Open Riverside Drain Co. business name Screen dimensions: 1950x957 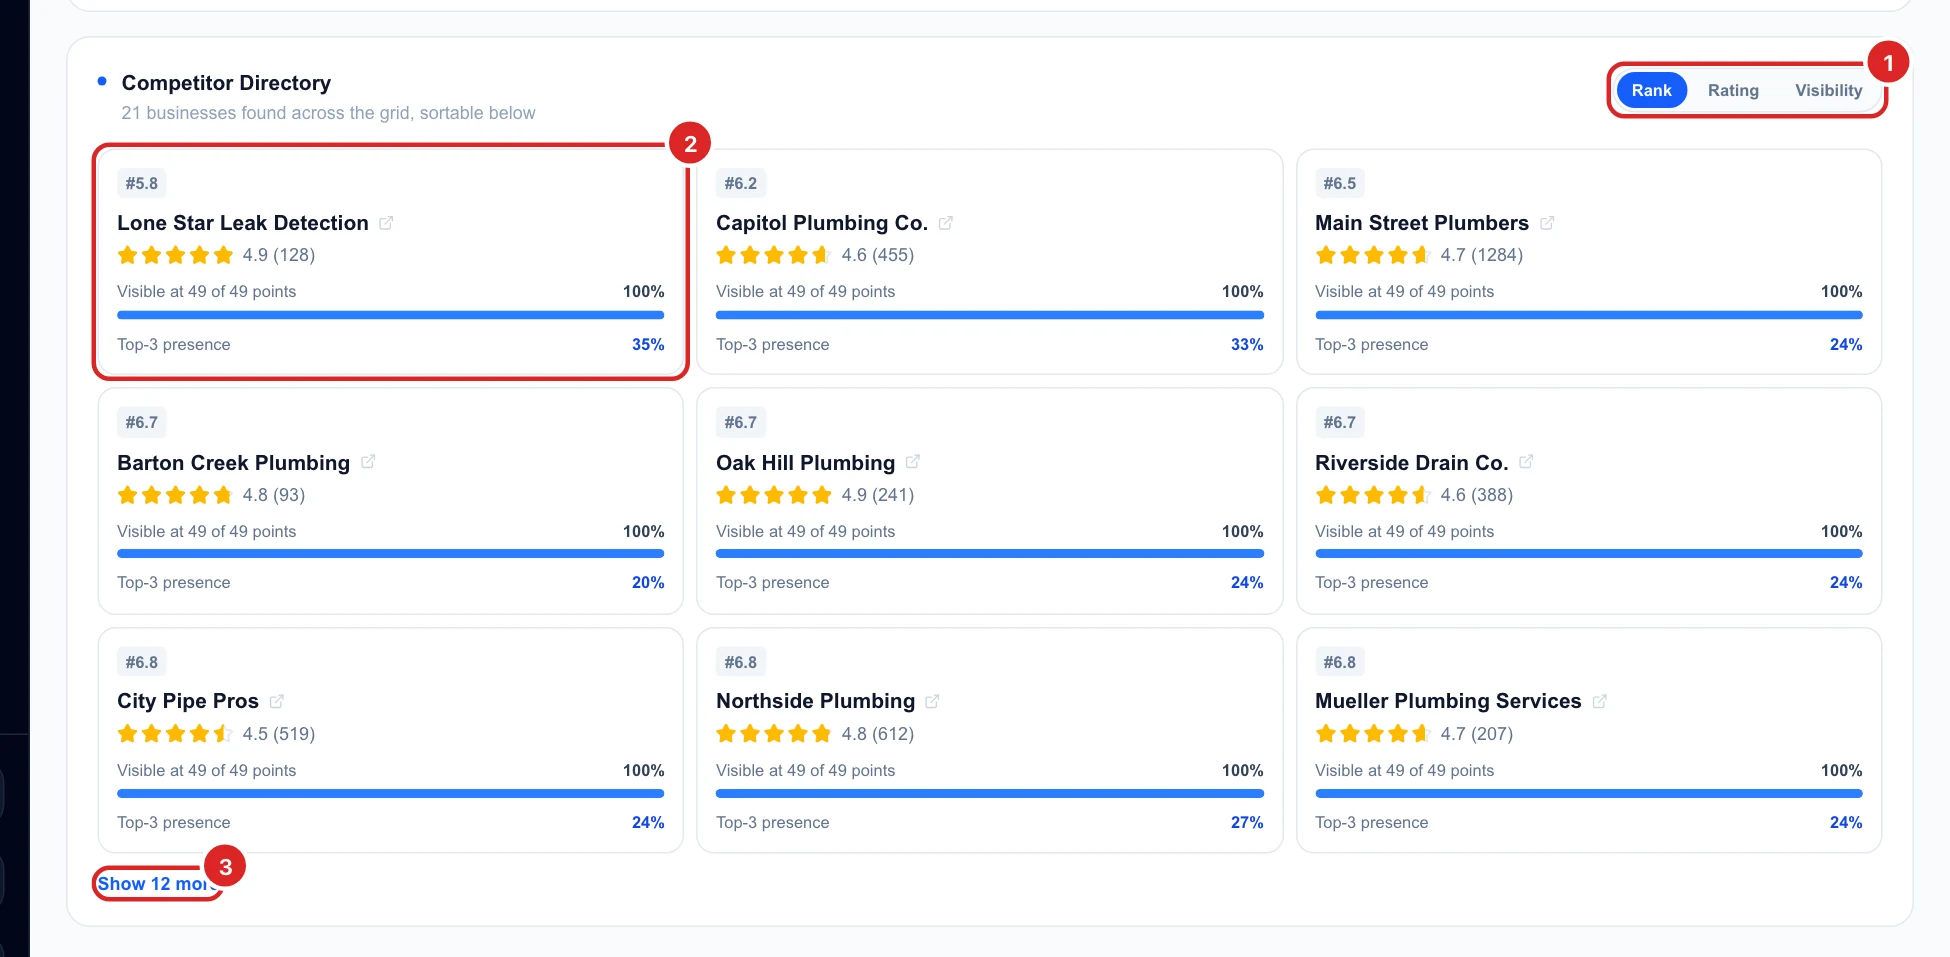pos(1411,463)
